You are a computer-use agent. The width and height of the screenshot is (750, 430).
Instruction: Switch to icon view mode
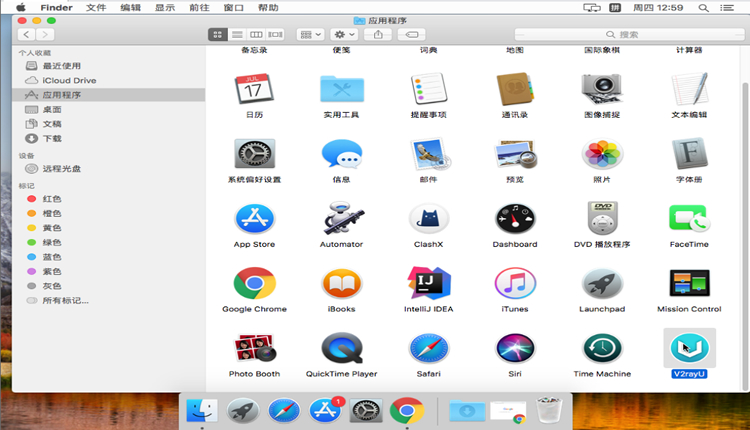(x=217, y=34)
